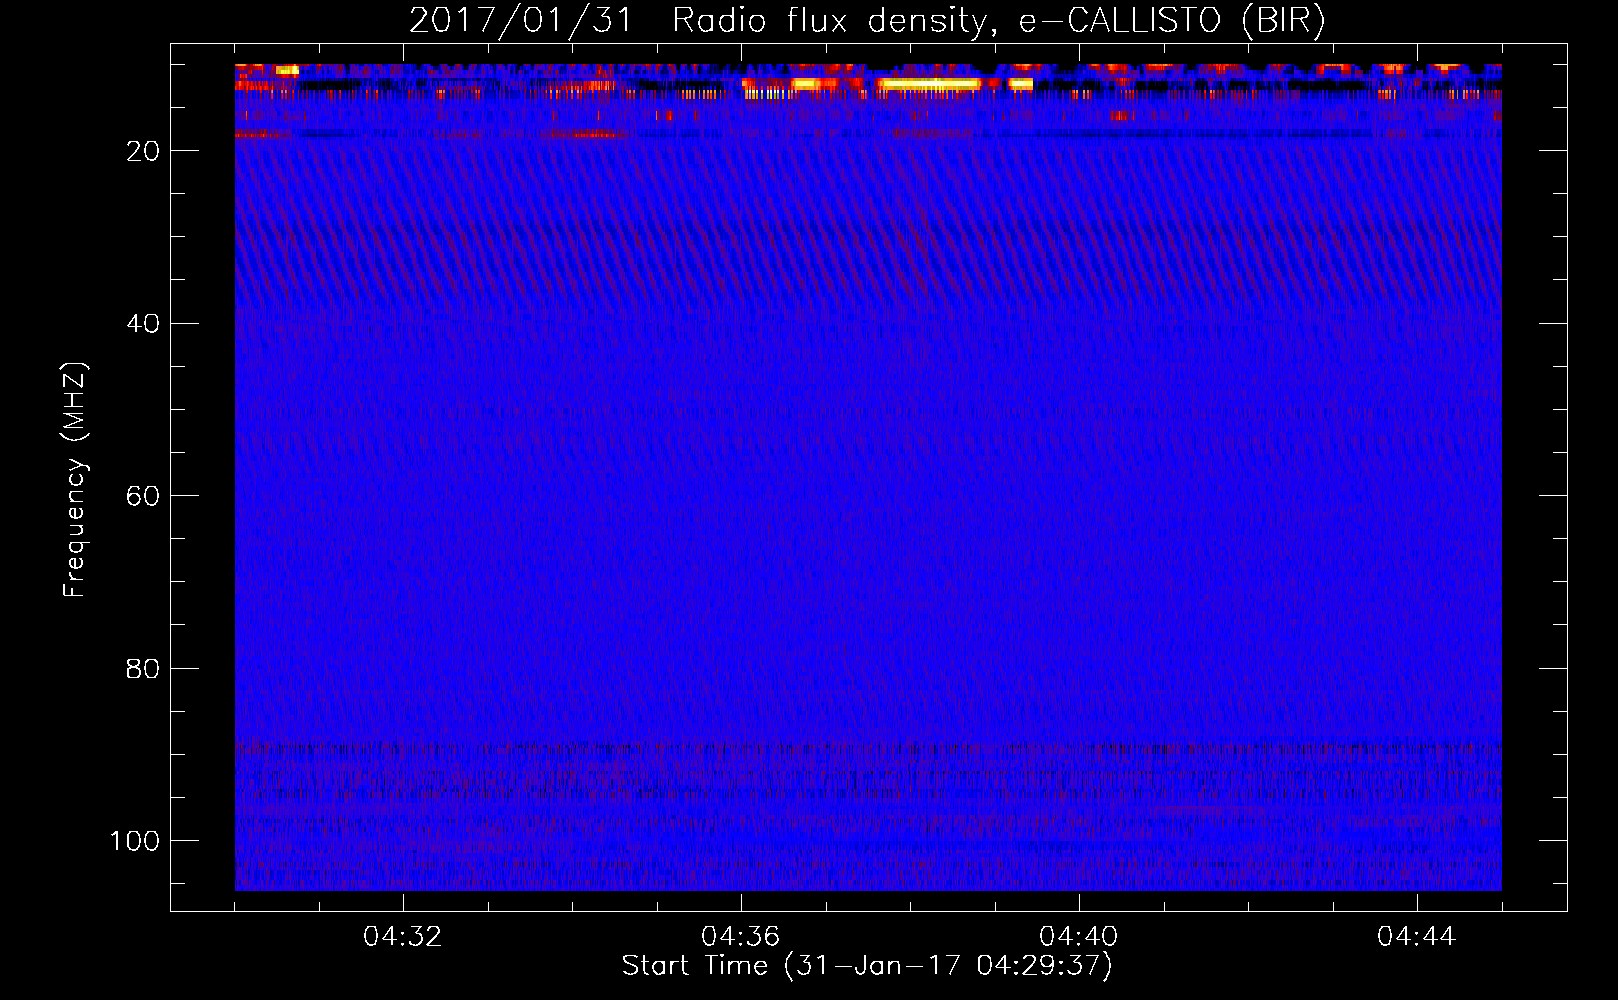This screenshot has width=1618, height=1000.
Task: Click the '04:32' time tick label
Action: [403, 937]
